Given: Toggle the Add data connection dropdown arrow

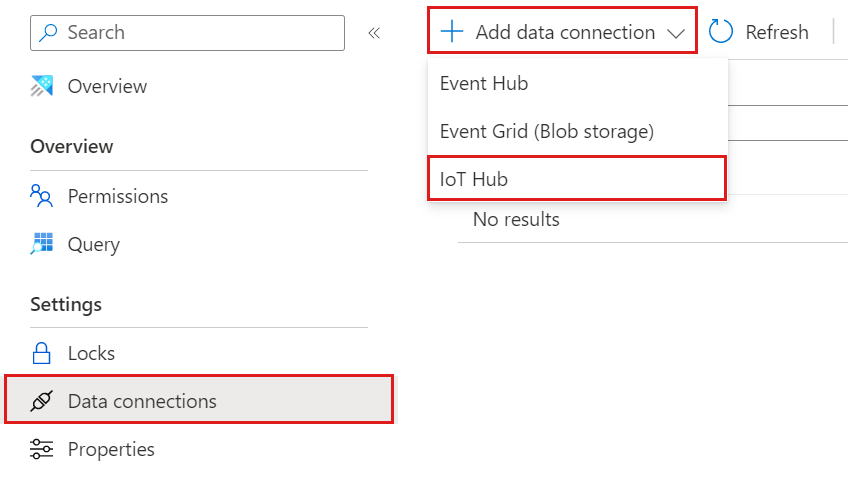Looking at the screenshot, I should [x=676, y=33].
